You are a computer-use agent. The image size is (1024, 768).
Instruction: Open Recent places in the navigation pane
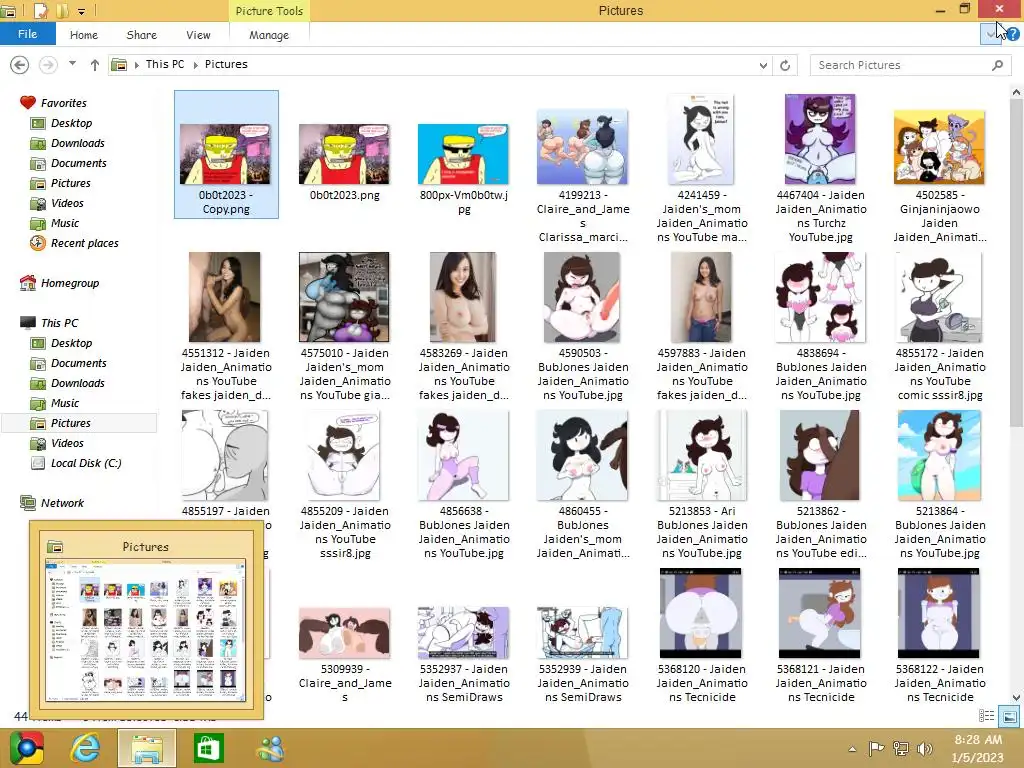tap(84, 243)
